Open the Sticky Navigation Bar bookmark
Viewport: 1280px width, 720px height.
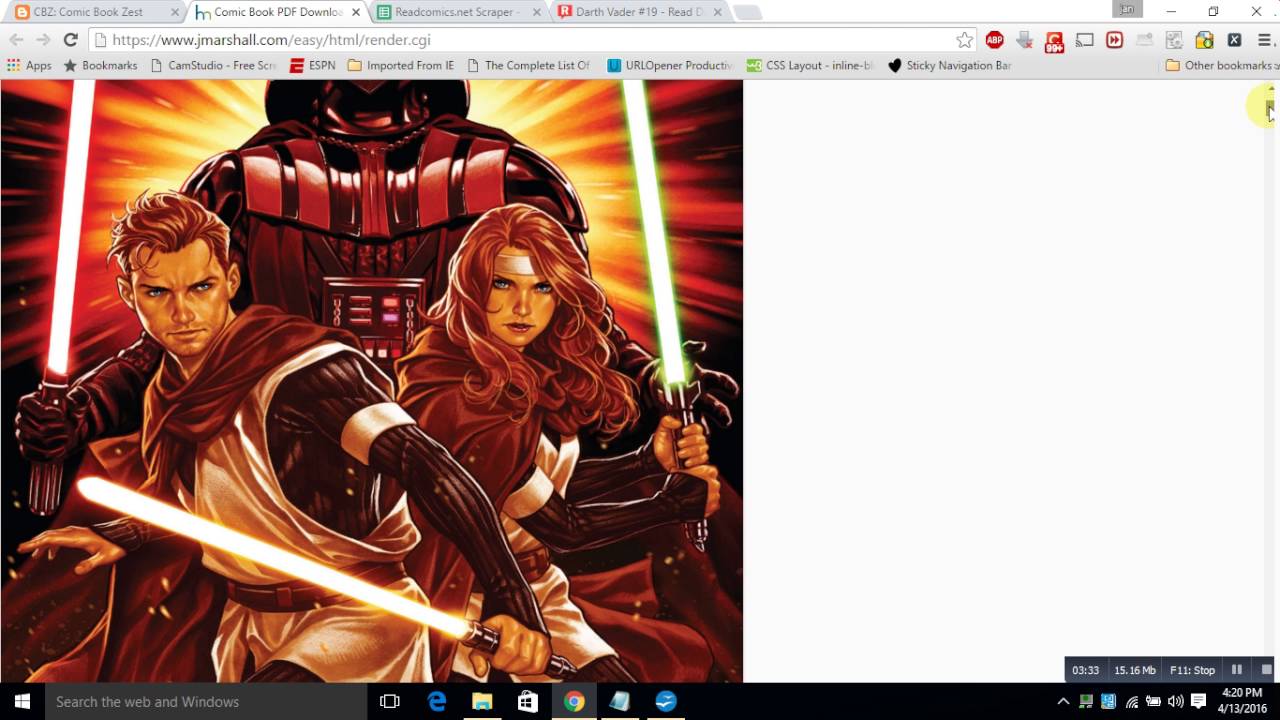coord(950,65)
